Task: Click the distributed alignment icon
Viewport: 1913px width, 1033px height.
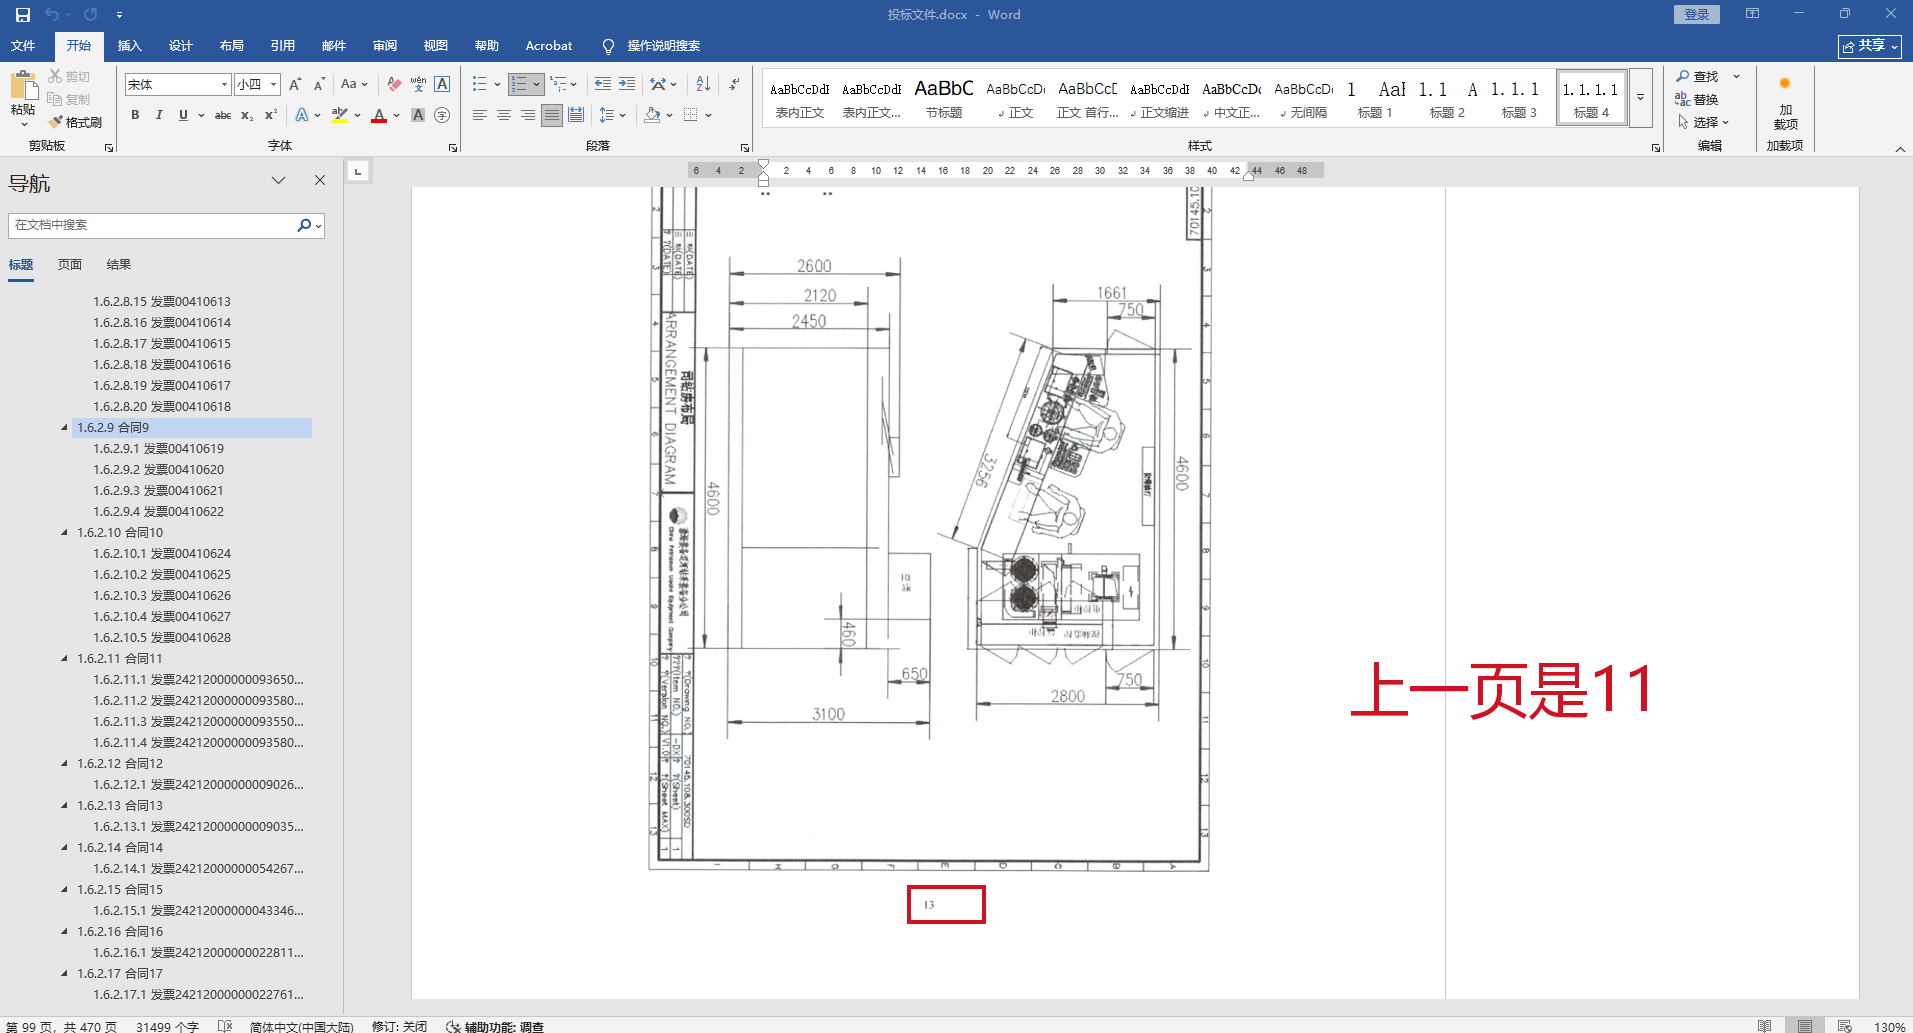Action: pyautogui.click(x=576, y=115)
